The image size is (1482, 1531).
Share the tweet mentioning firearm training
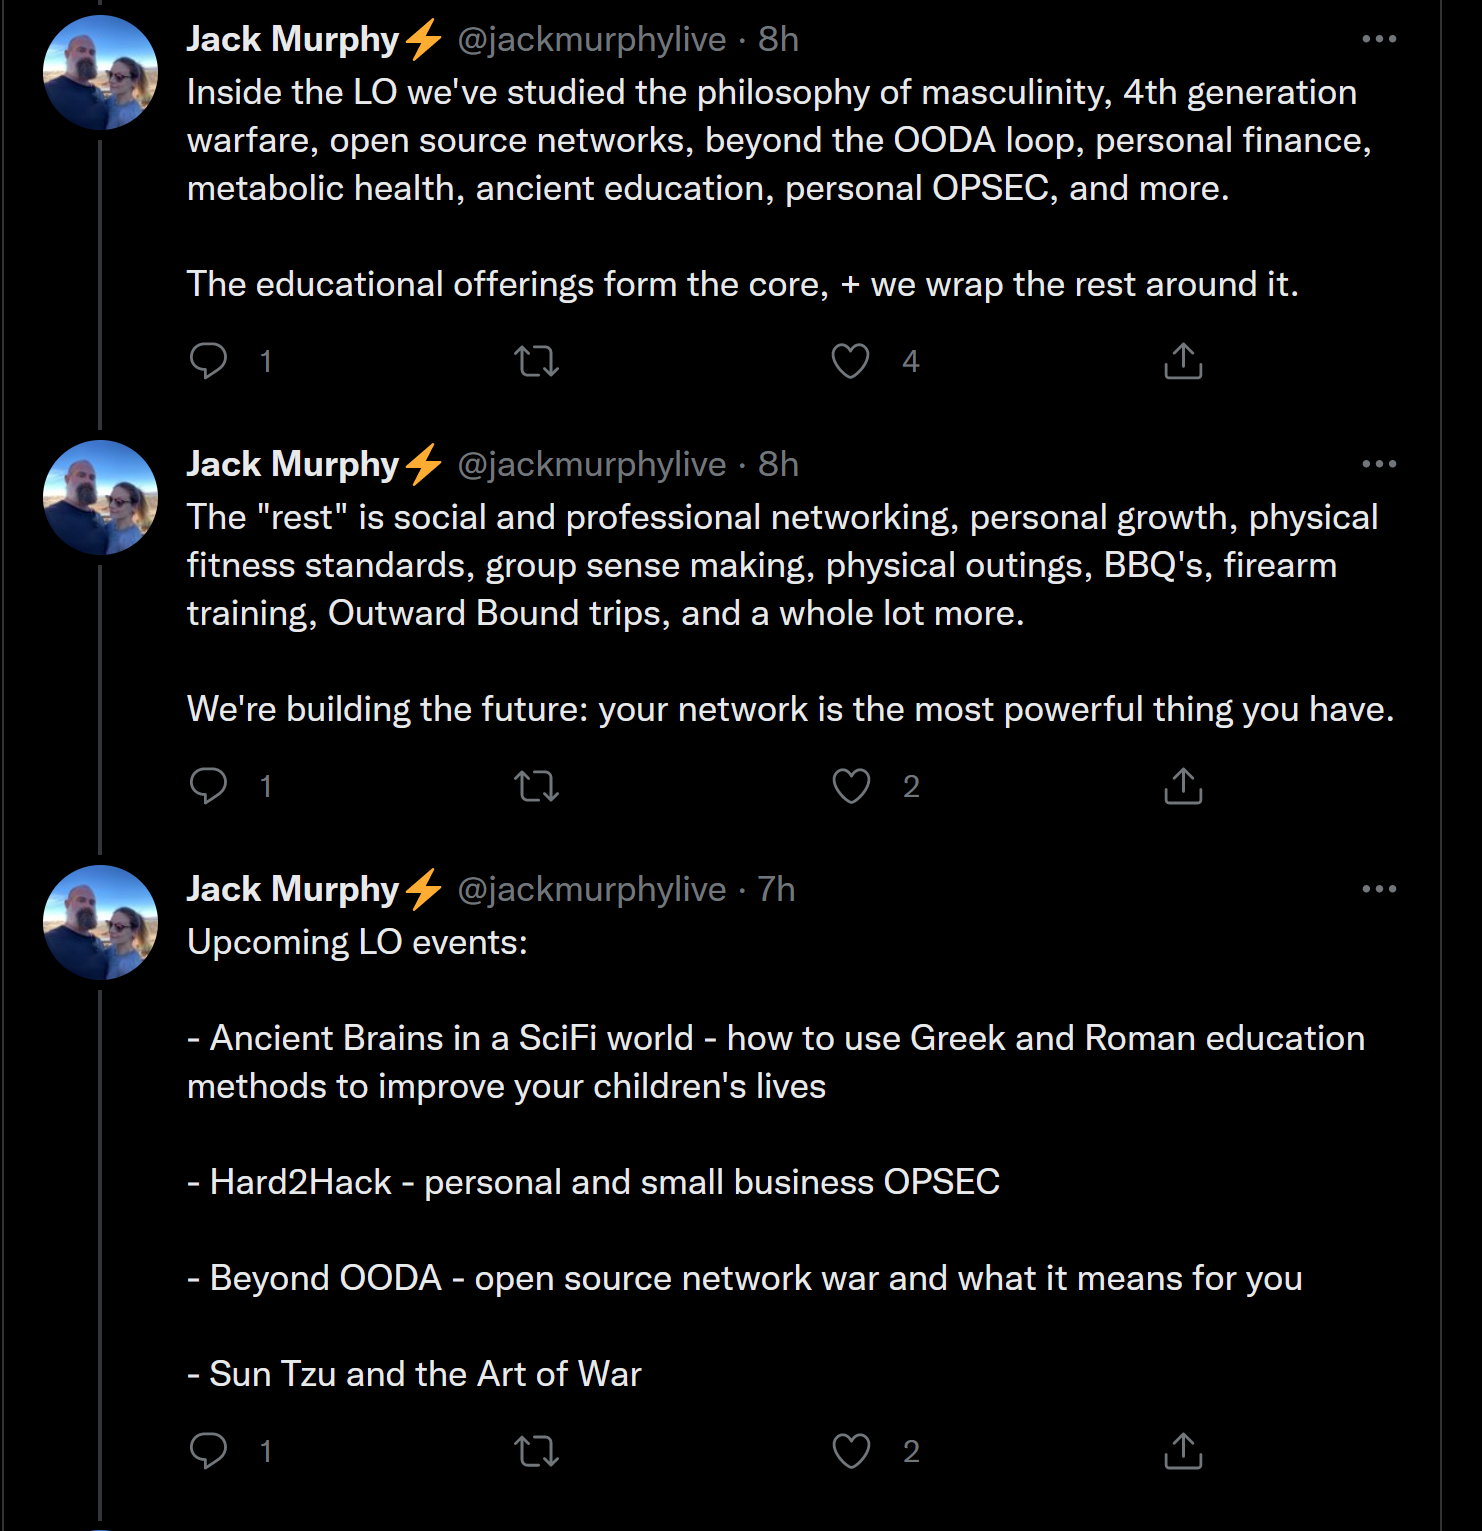tap(1183, 786)
